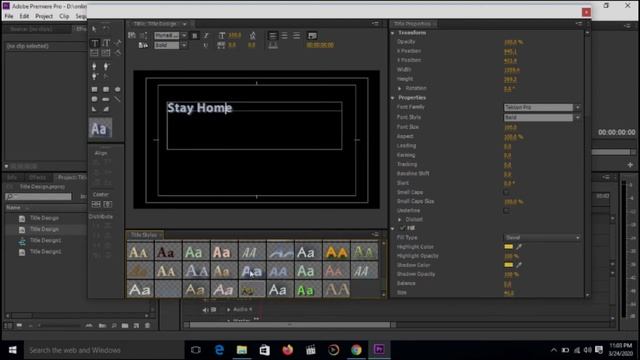
Task: Toggle the Small Caps checkbox
Action: 507,192
